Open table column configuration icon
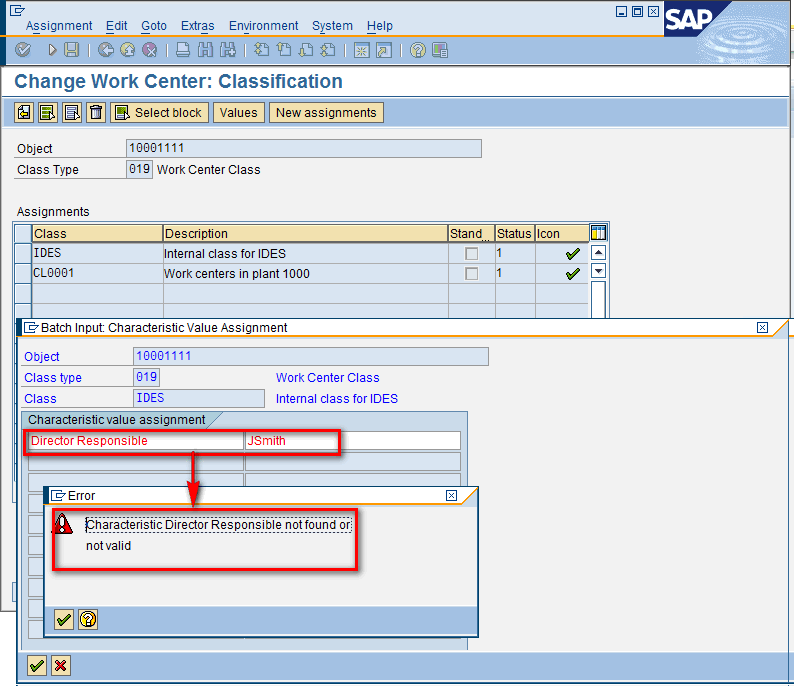 (598, 233)
